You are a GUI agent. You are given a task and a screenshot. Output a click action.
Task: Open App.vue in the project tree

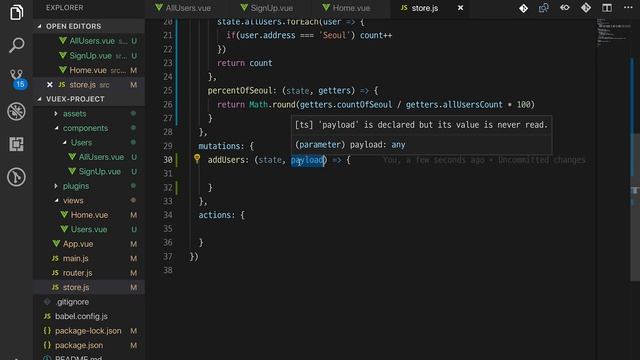[x=78, y=244]
